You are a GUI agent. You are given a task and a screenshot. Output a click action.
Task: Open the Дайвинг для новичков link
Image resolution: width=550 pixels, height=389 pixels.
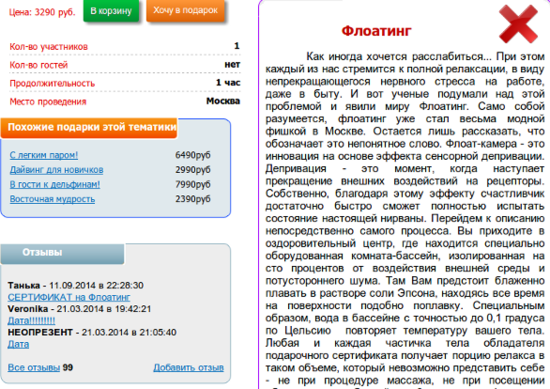[x=56, y=170]
